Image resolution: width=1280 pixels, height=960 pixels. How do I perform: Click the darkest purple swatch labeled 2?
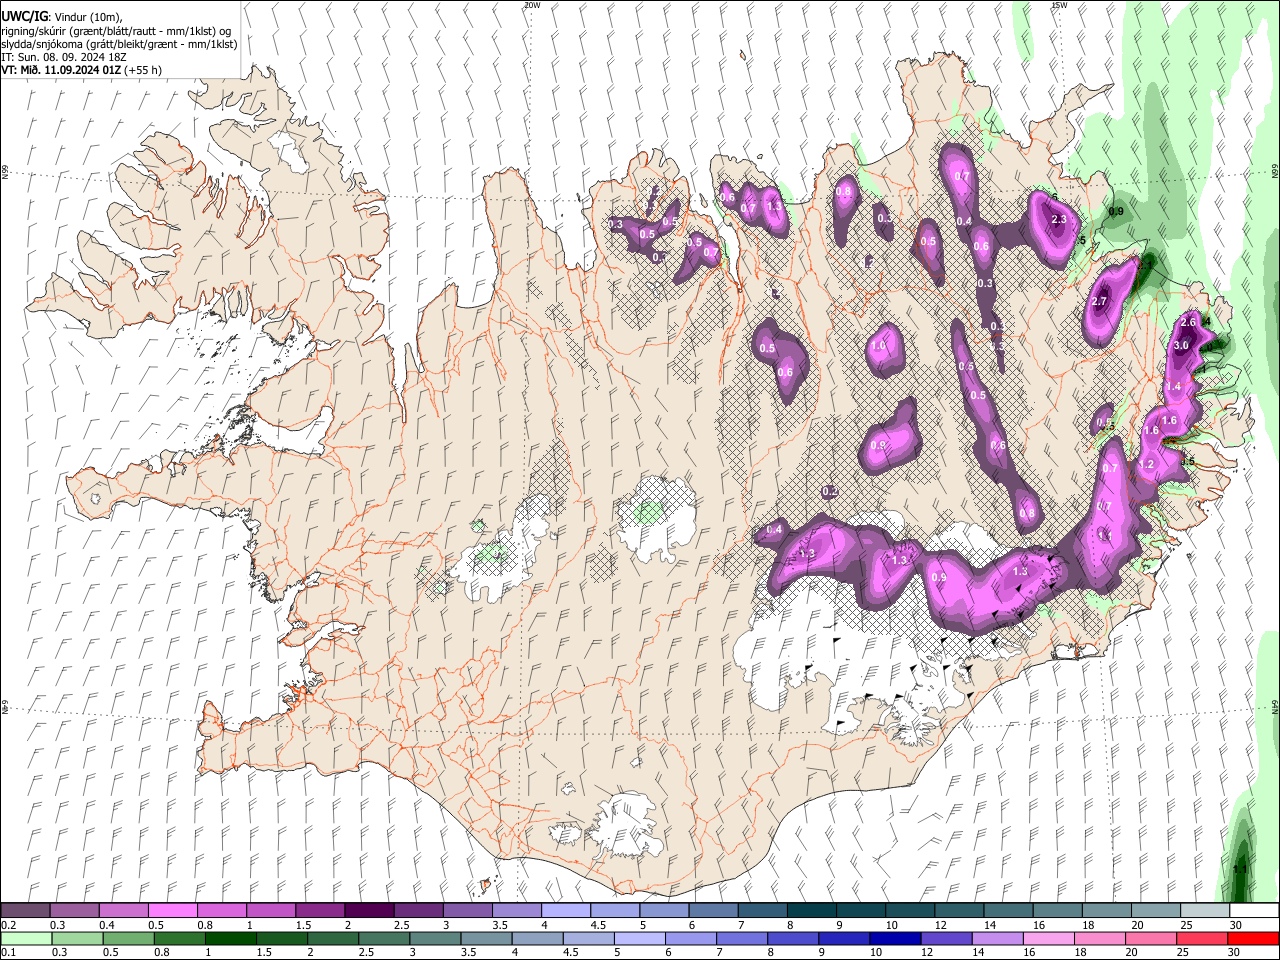pyautogui.click(x=369, y=911)
